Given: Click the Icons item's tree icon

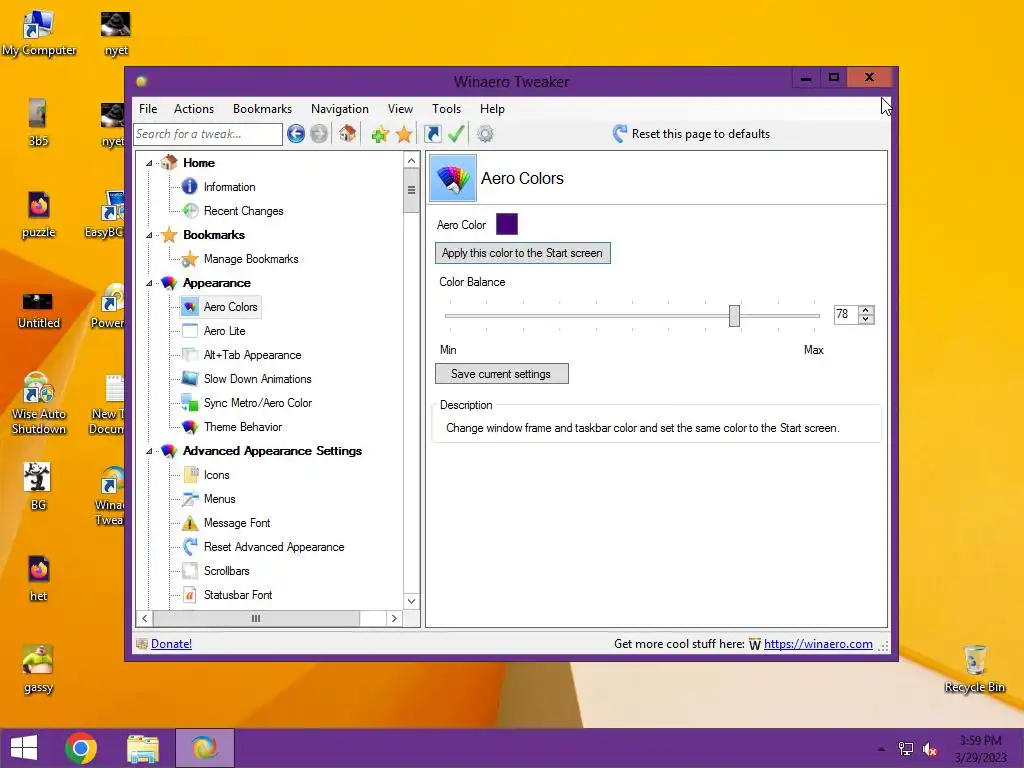Looking at the screenshot, I should point(190,475).
